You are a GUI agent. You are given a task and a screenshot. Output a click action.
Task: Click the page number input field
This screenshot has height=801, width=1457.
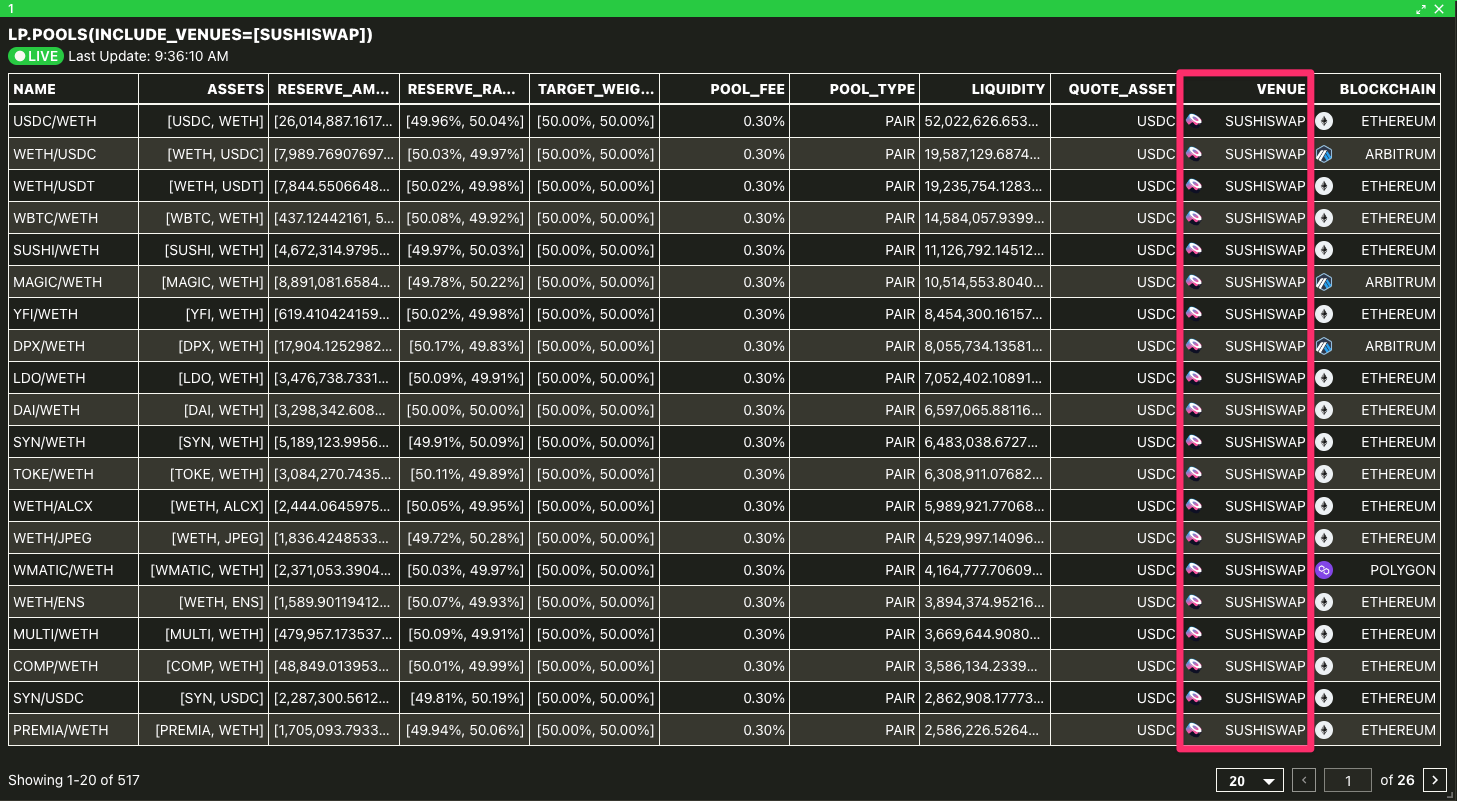point(1348,780)
